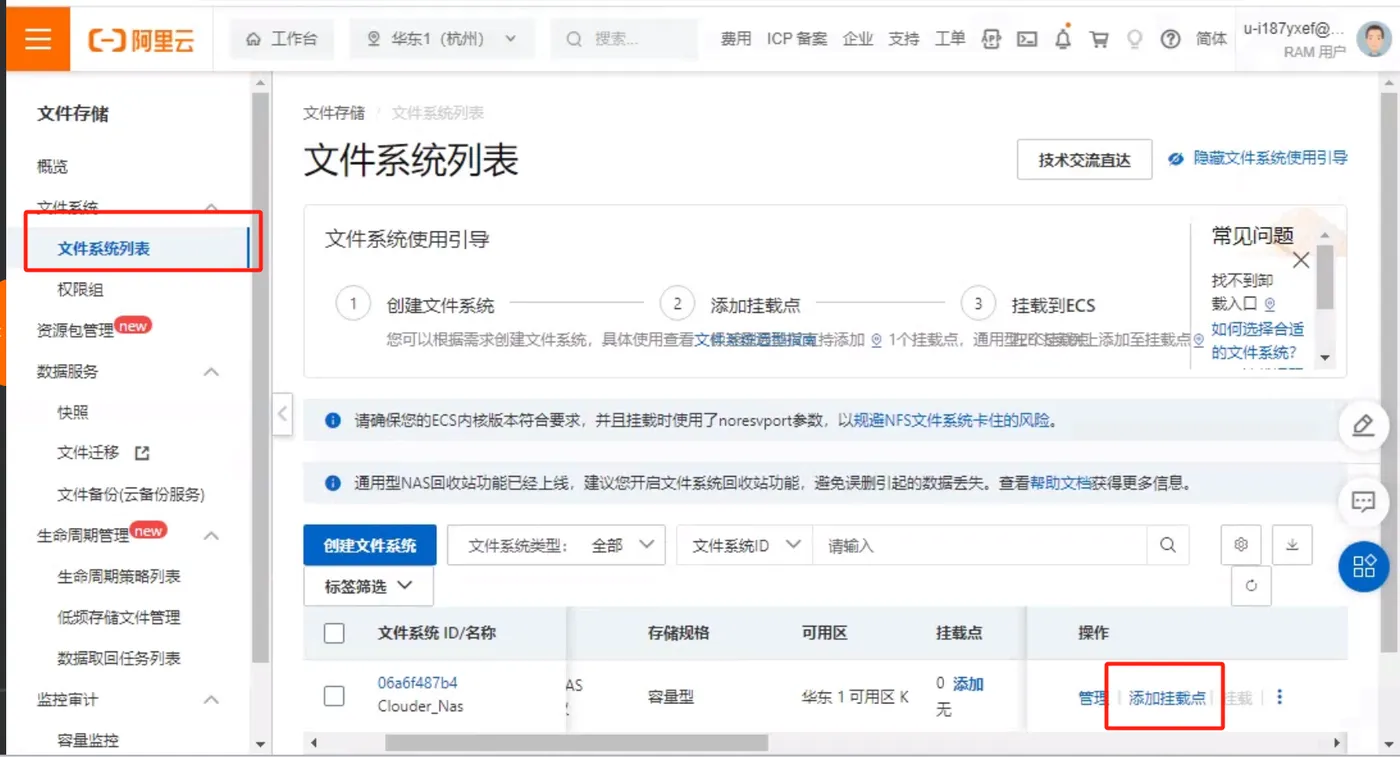Select 文件系统列表 in sidebar
Screen dimensions: 1400x757
tap(104, 248)
